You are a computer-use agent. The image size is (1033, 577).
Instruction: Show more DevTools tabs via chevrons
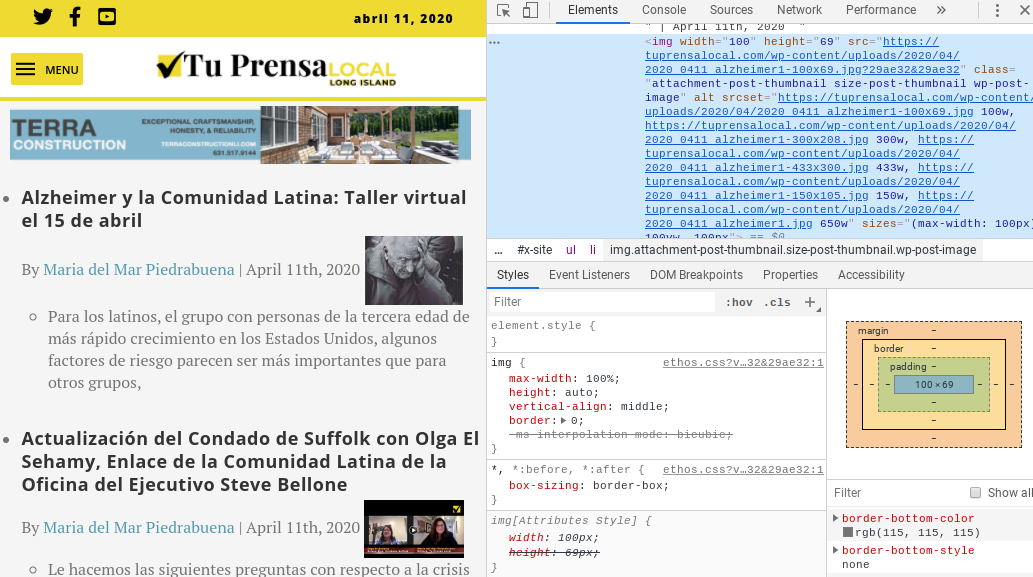coord(941,11)
